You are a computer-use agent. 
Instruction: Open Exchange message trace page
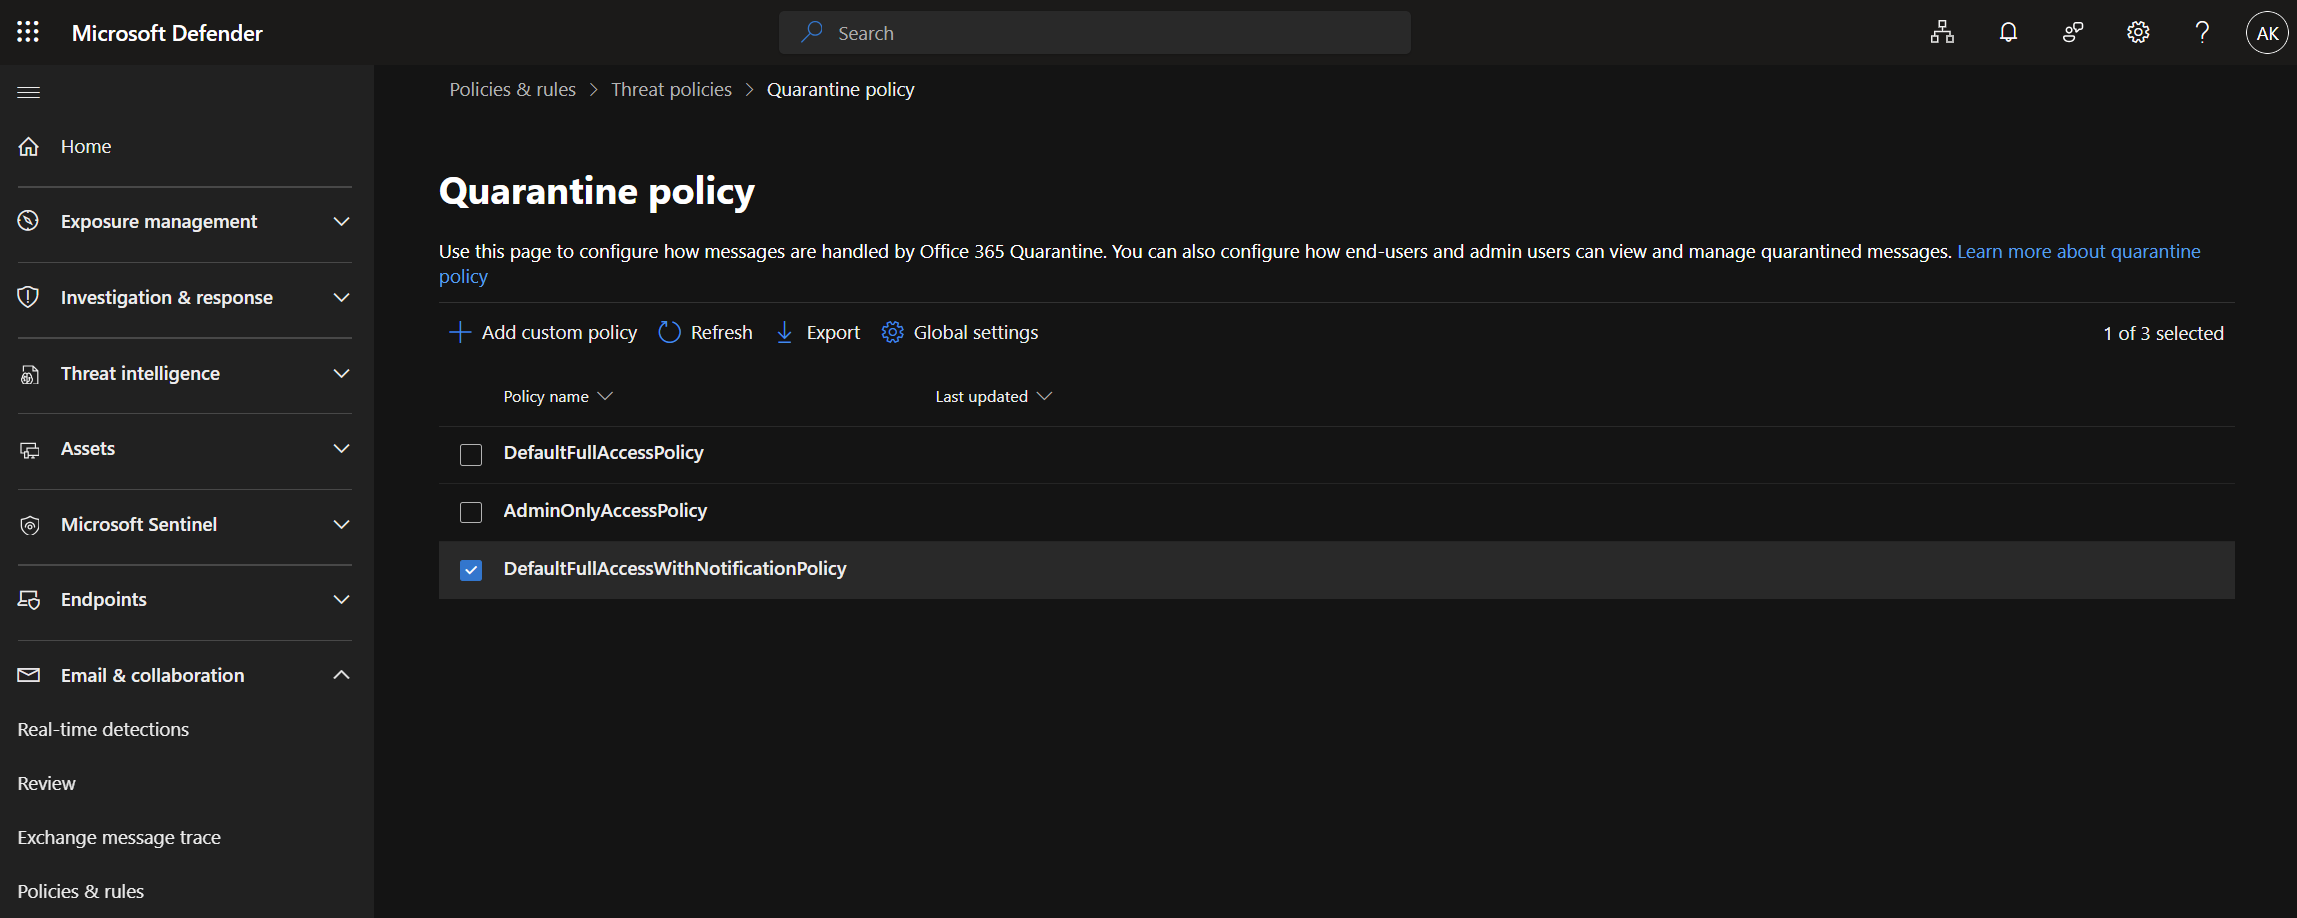pos(119,837)
